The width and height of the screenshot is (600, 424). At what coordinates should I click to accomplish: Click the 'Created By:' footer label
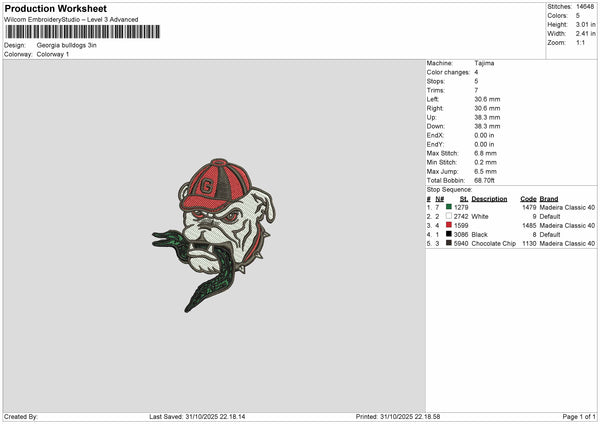[21, 417]
